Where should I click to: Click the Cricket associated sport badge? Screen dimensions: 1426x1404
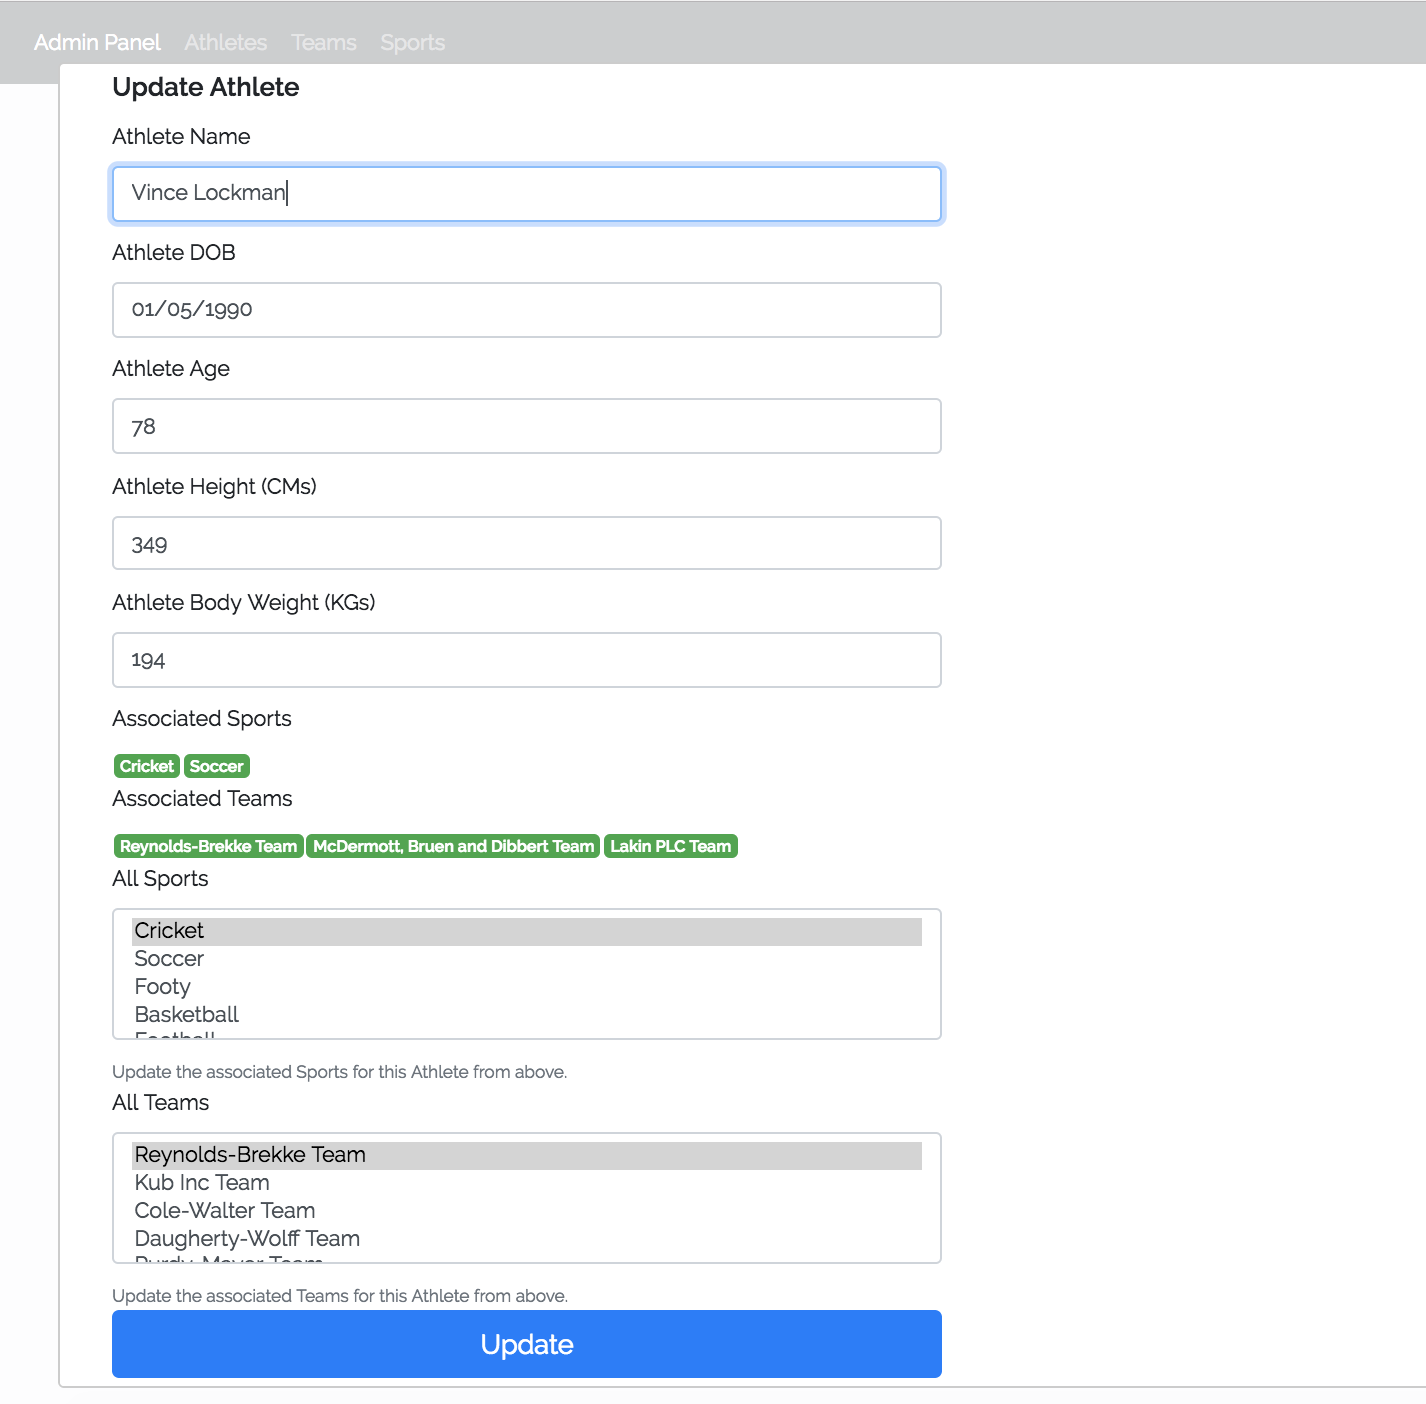(147, 766)
